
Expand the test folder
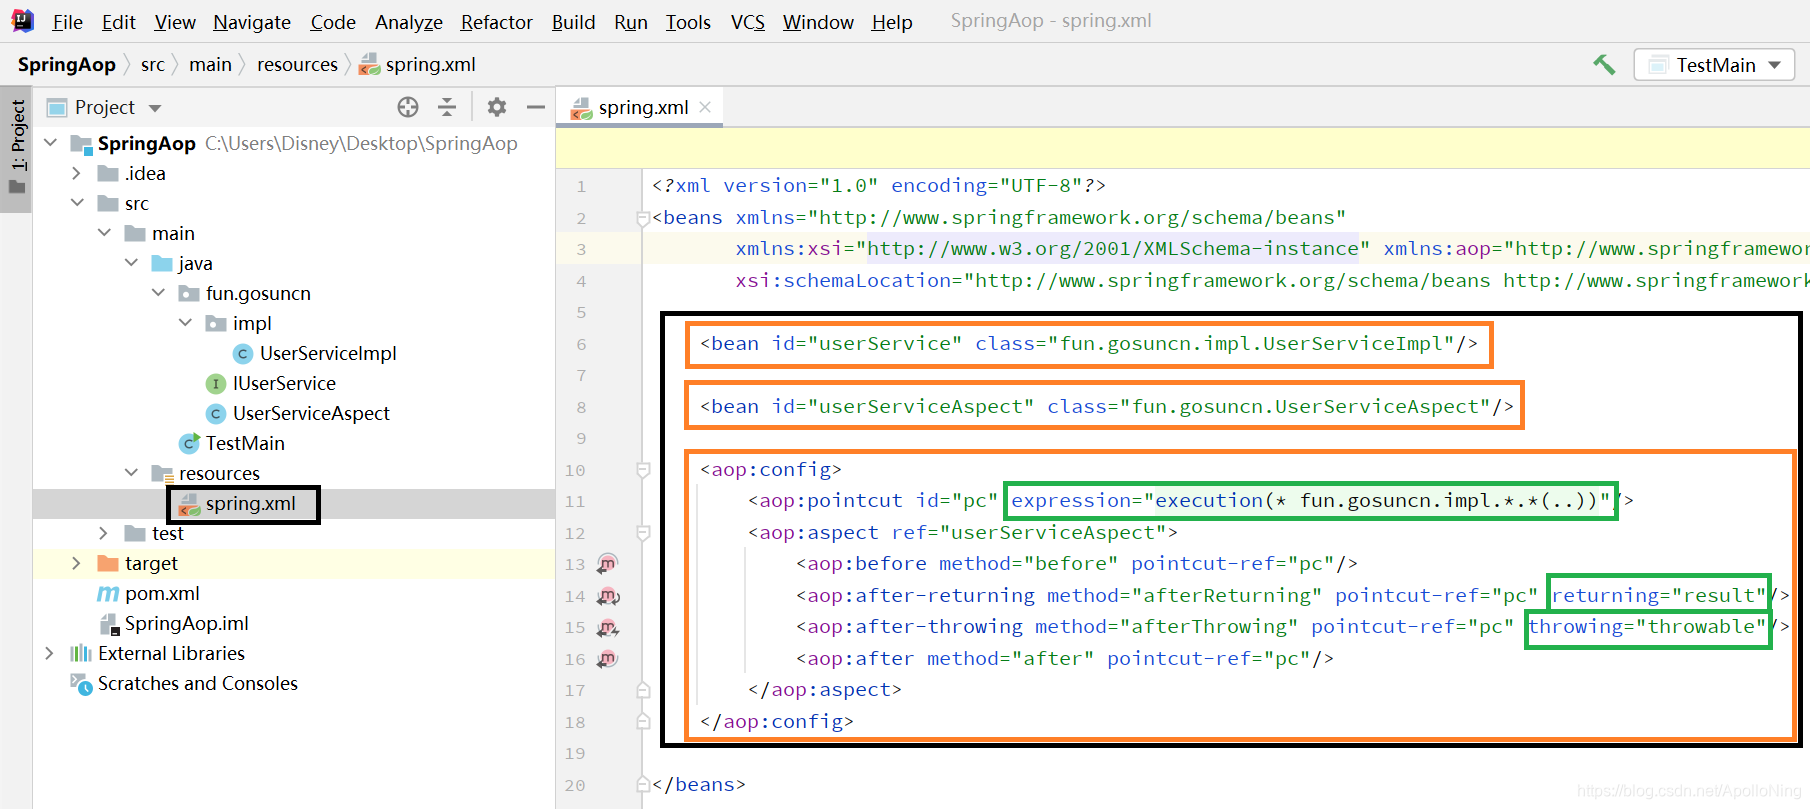pyautogui.click(x=104, y=533)
